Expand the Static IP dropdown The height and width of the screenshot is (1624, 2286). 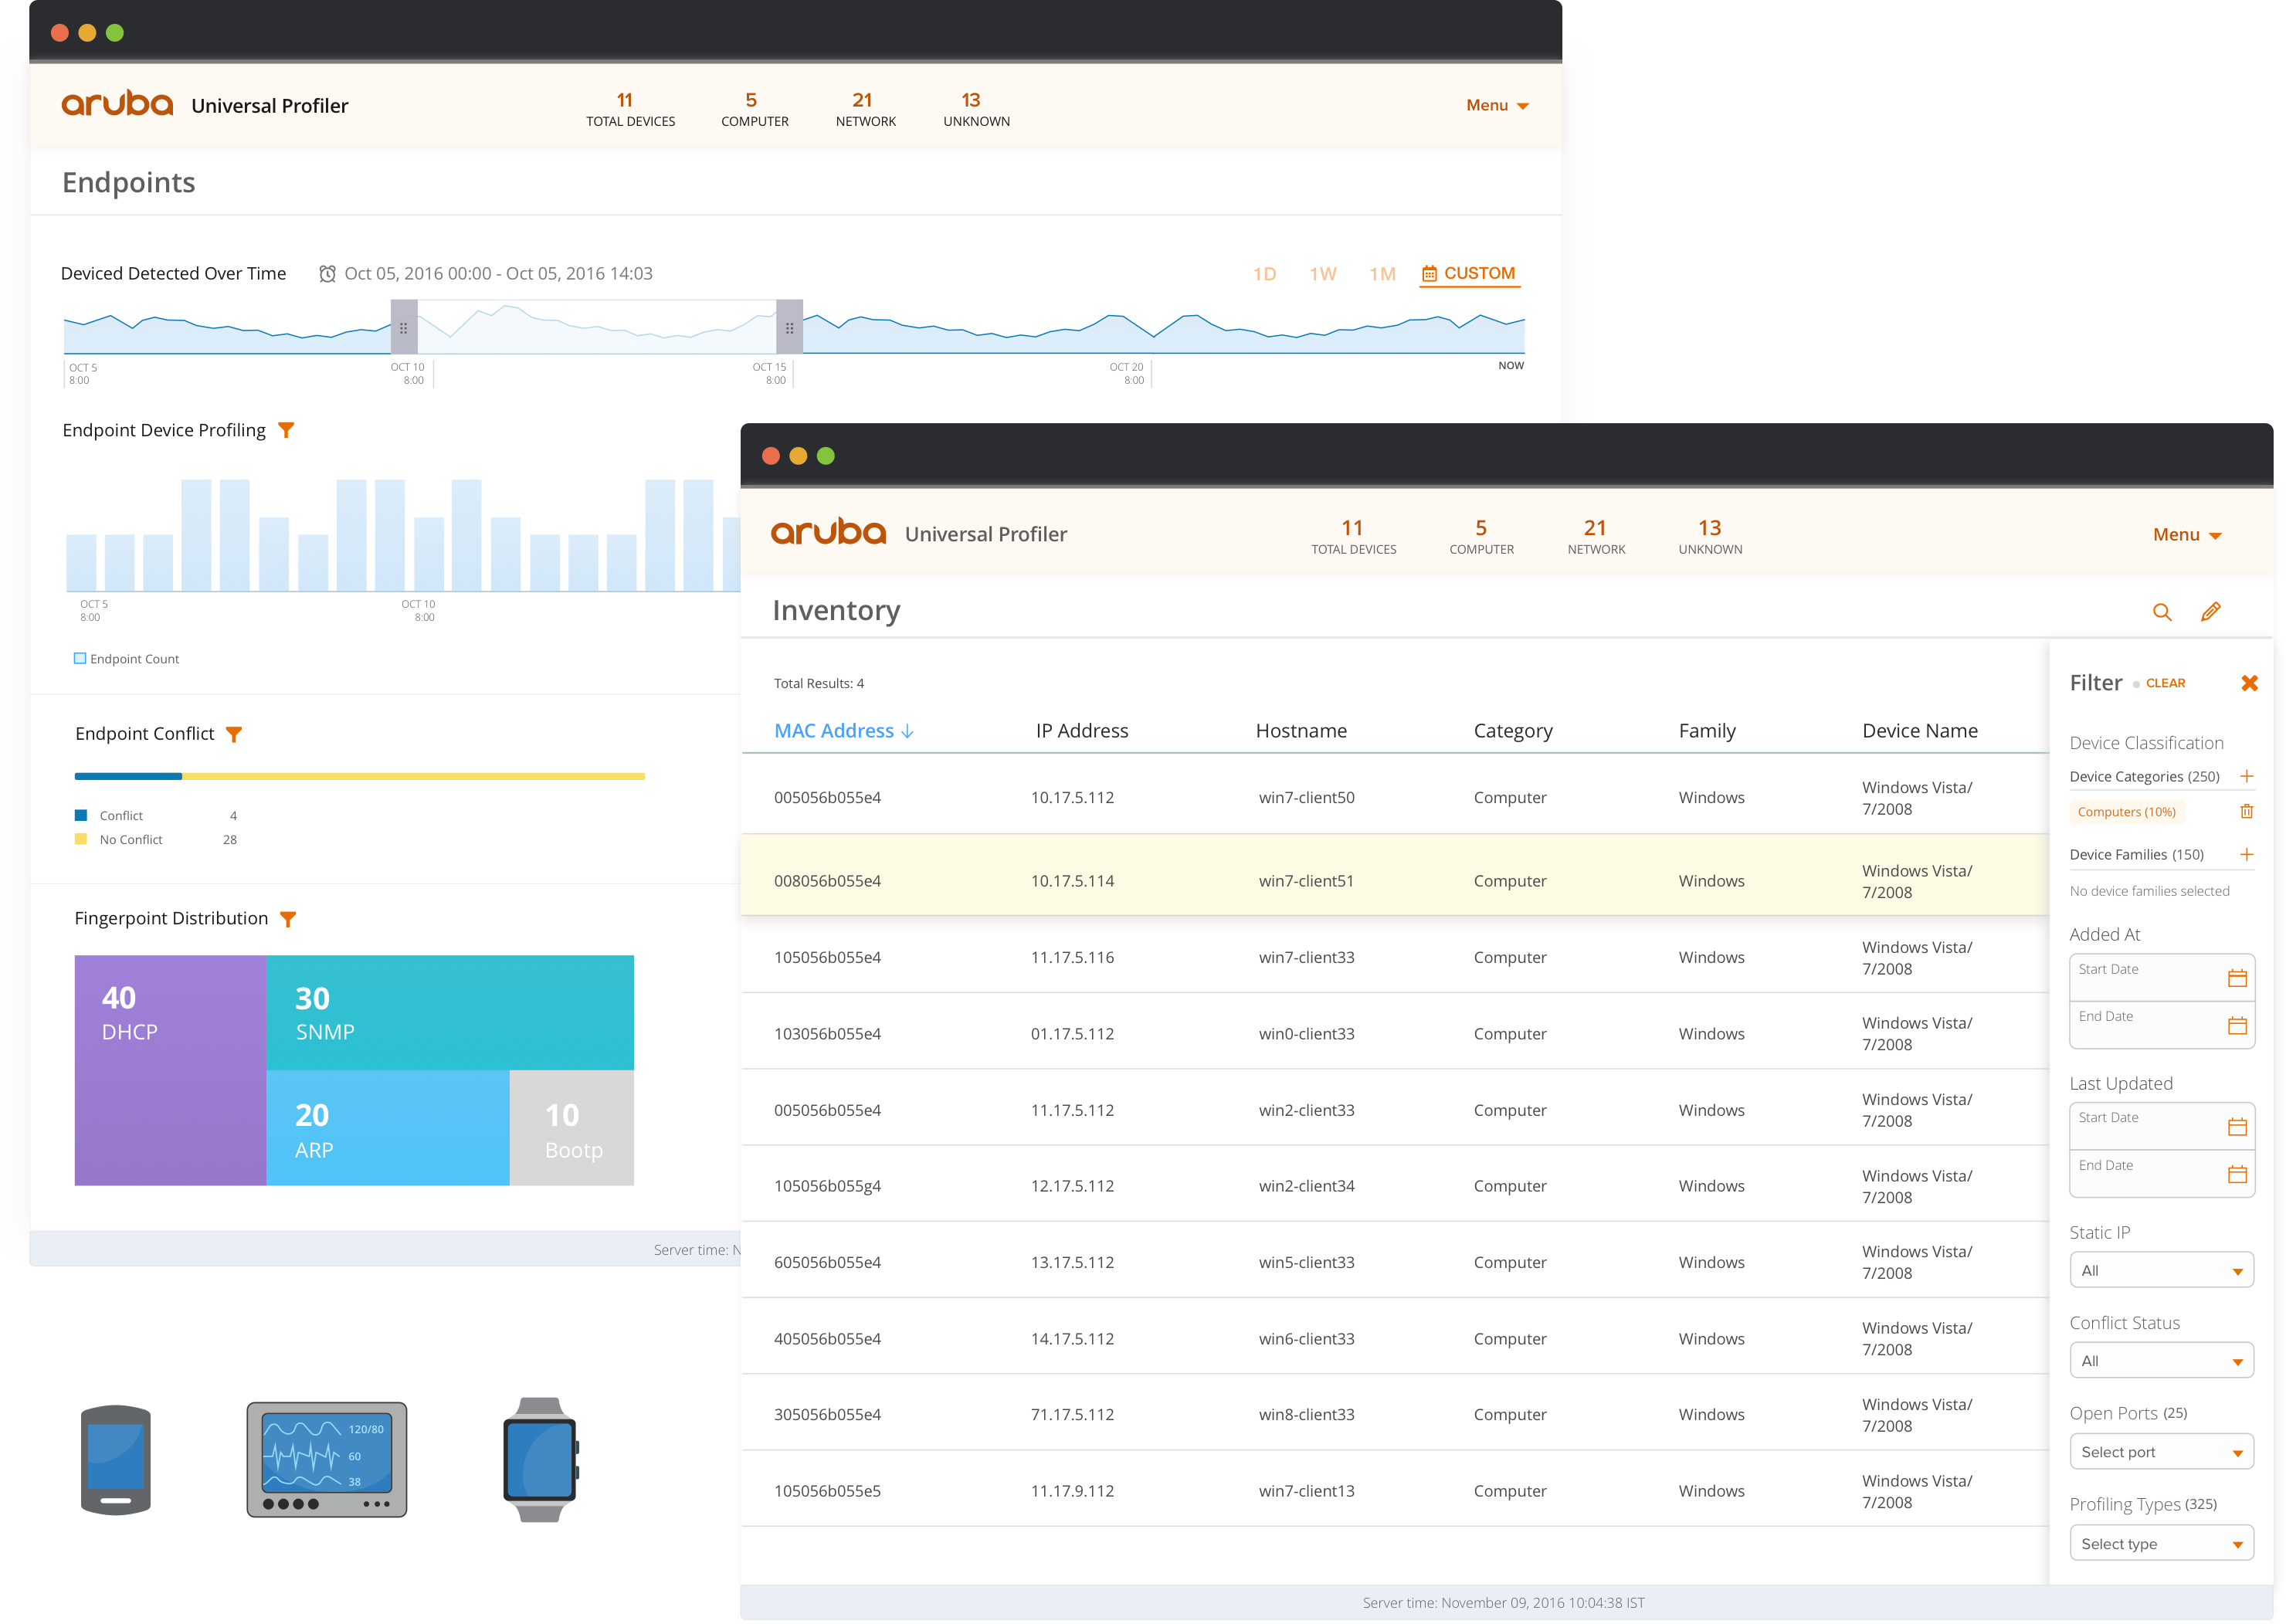point(2161,1271)
